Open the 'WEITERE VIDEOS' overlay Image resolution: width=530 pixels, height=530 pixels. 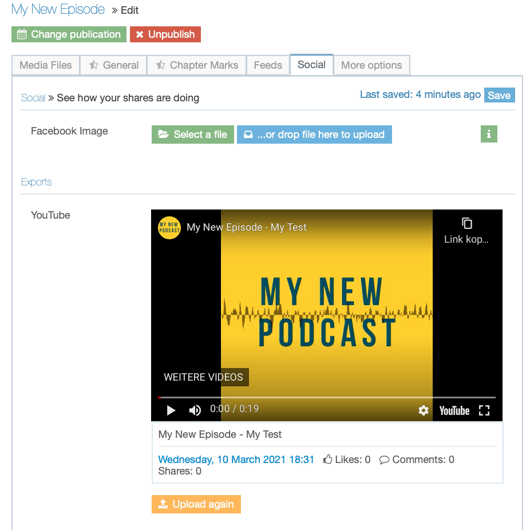click(x=203, y=377)
